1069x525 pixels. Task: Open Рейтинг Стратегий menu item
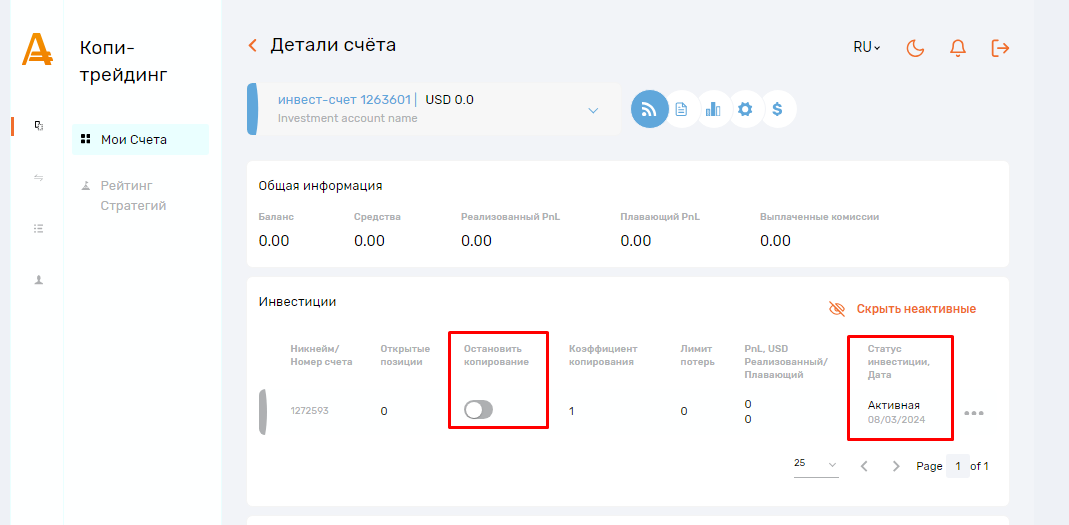(x=132, y=196)
